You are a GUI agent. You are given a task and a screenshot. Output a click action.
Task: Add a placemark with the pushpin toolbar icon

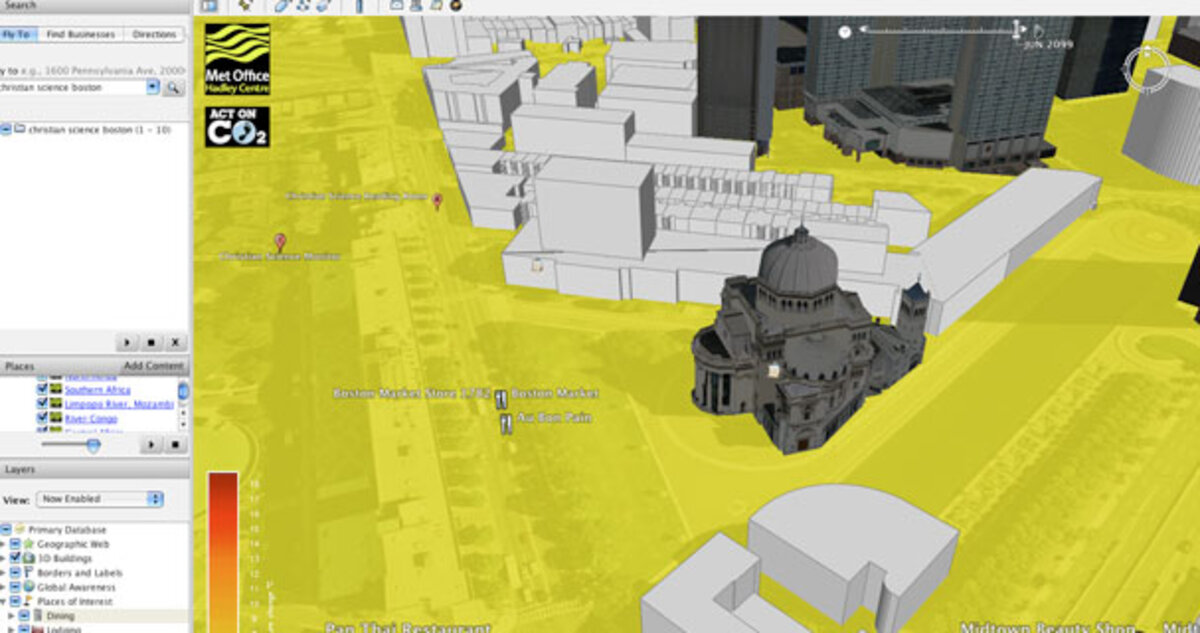243,5
